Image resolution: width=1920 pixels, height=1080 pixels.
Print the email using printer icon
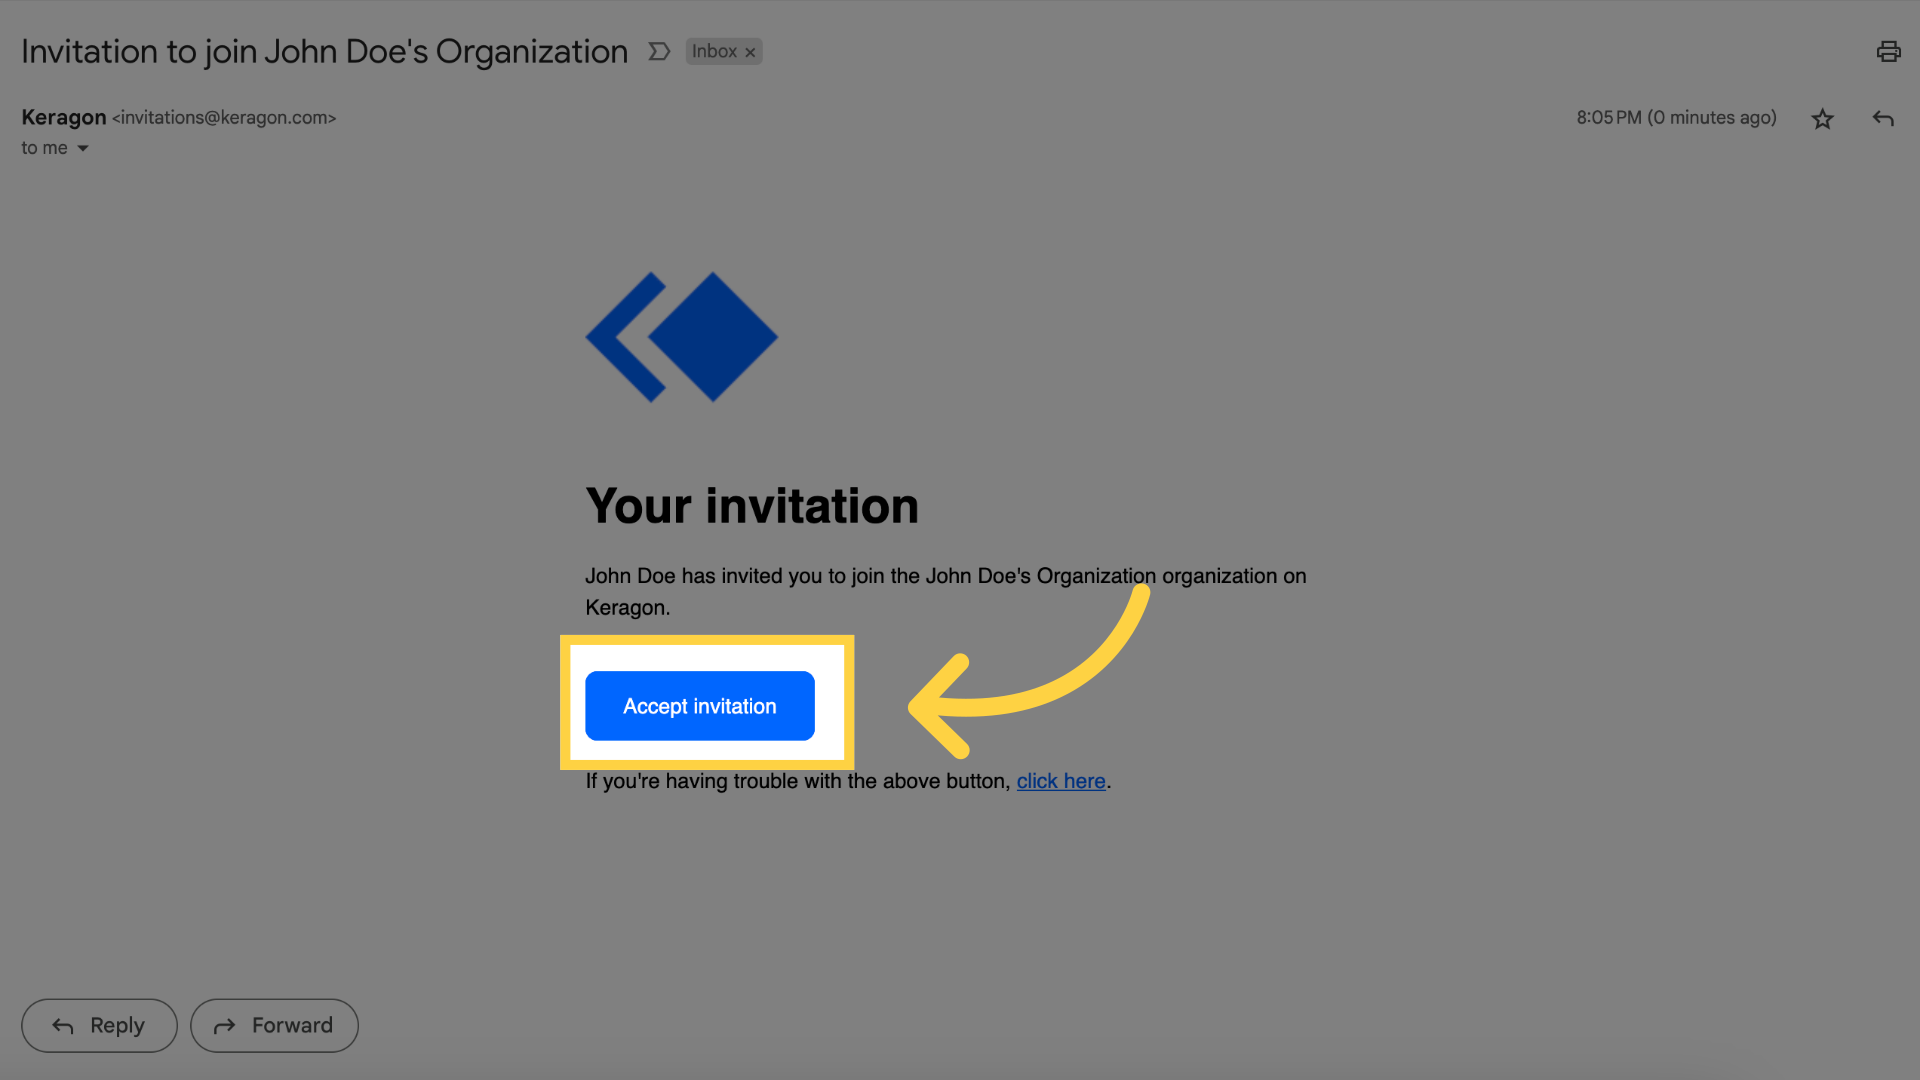[1888, 52]
